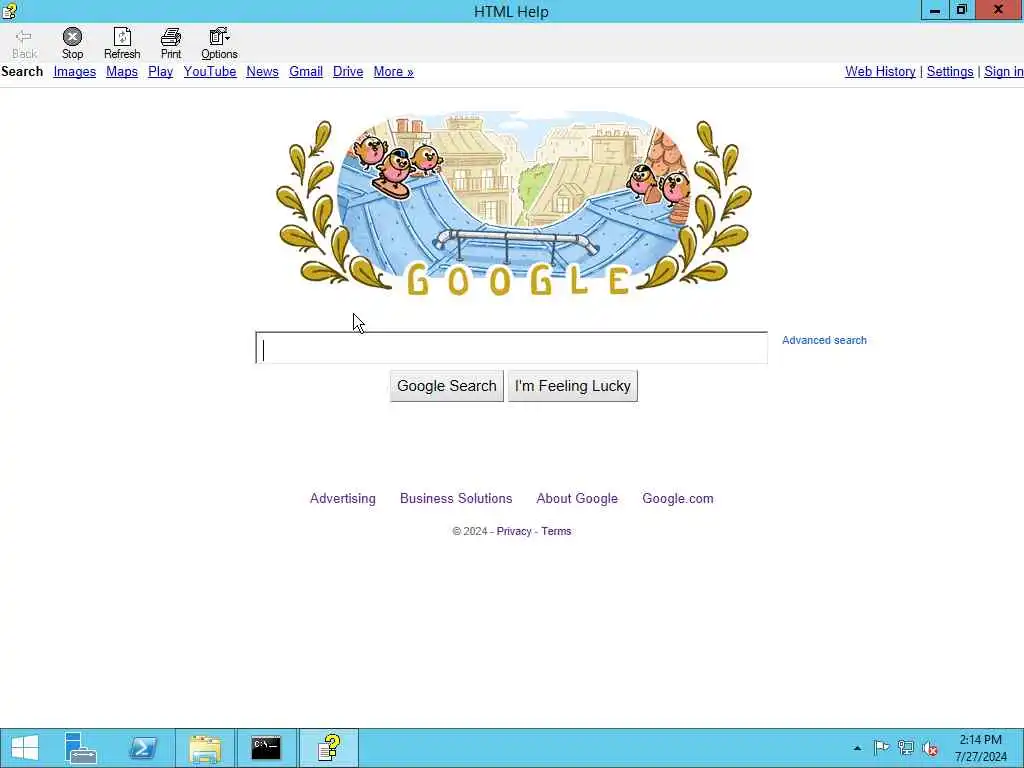Open the Terms link
The width and height of the screenshot is (1024, 768).
coord(556,532)
